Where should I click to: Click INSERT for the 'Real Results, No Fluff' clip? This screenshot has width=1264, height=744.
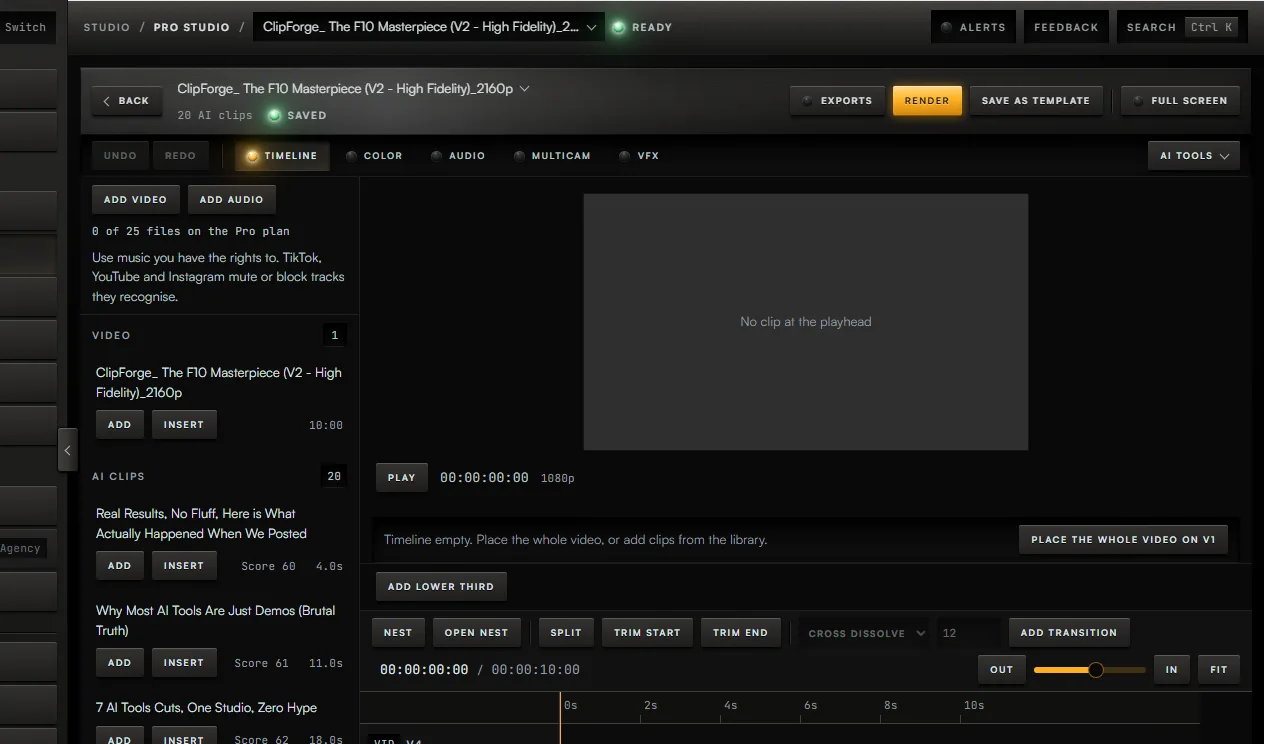point(184,566)
